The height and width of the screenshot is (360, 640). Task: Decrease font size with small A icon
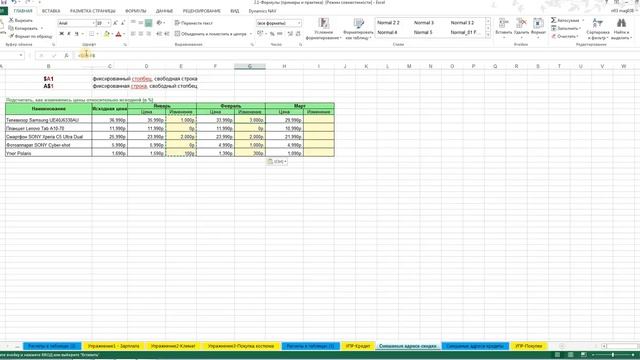(x=123, y=23)
